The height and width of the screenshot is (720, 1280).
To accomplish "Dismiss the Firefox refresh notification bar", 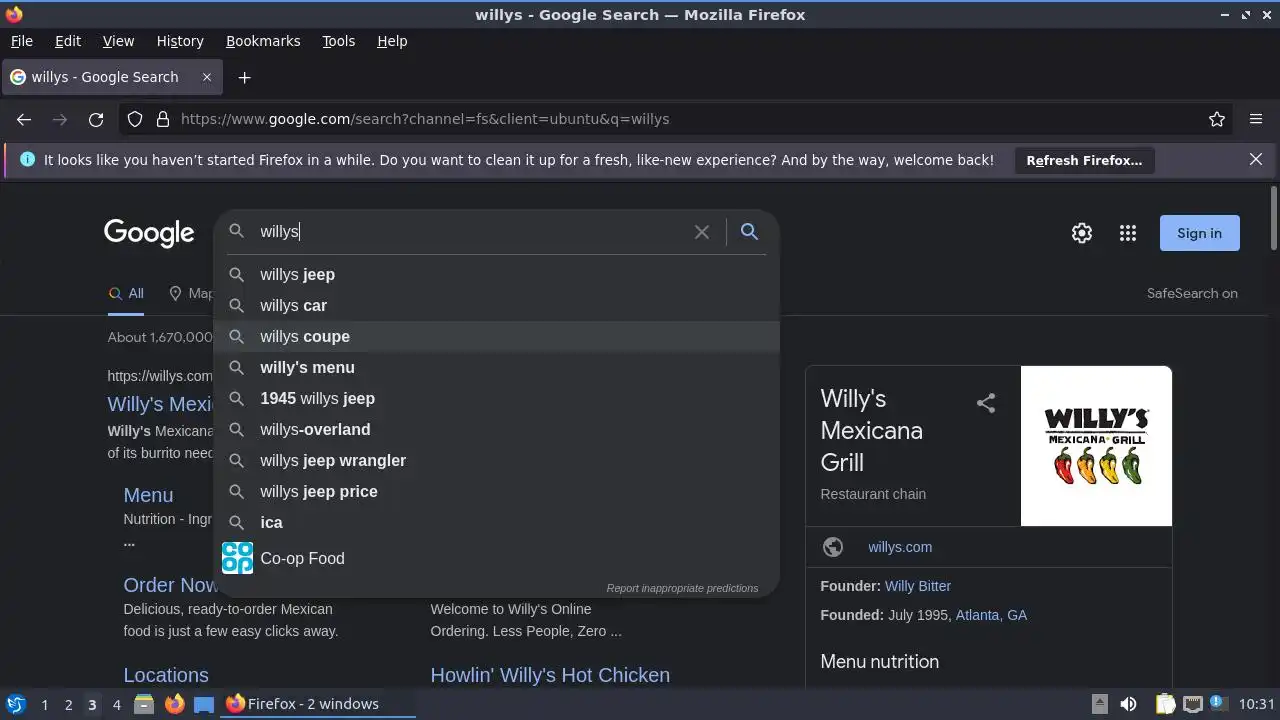I will point(1256,160).
